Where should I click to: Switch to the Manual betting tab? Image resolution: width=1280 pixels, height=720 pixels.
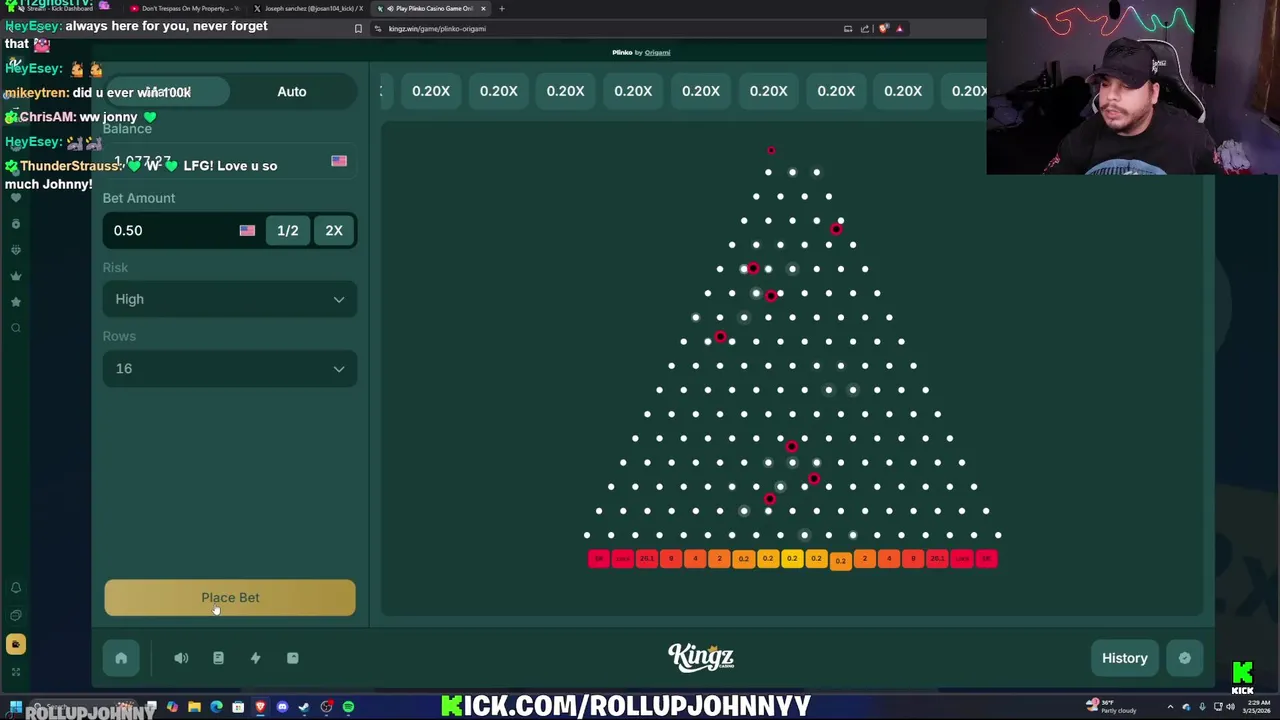coord(166,91)
